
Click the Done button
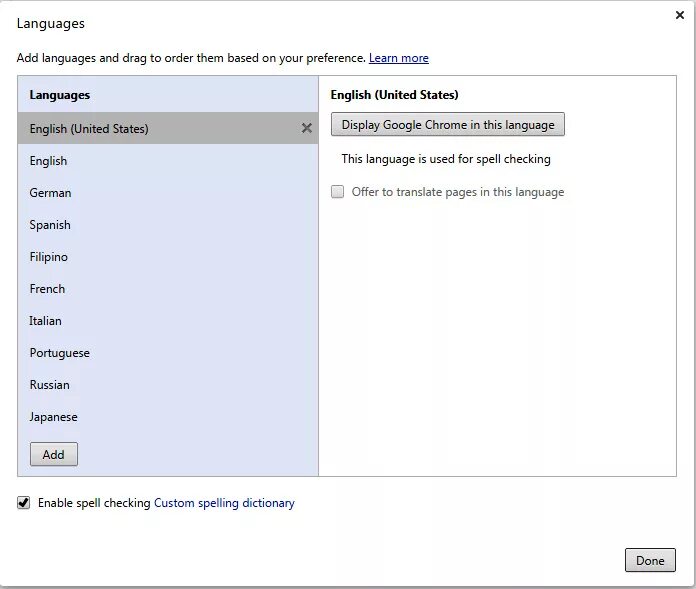coord(650,560)
